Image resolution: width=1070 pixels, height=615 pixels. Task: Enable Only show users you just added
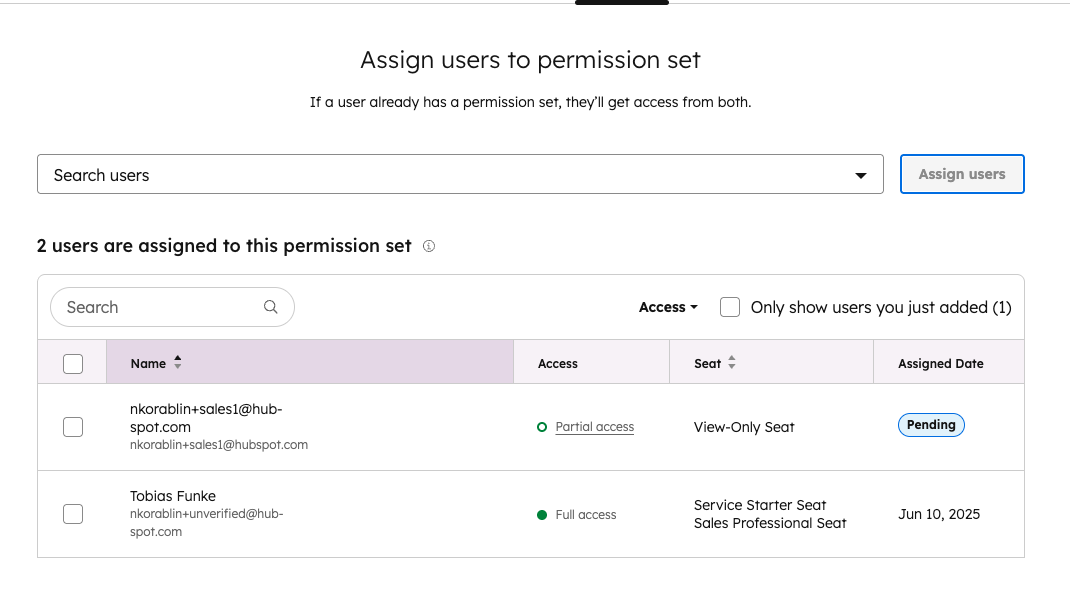point(730,307)
